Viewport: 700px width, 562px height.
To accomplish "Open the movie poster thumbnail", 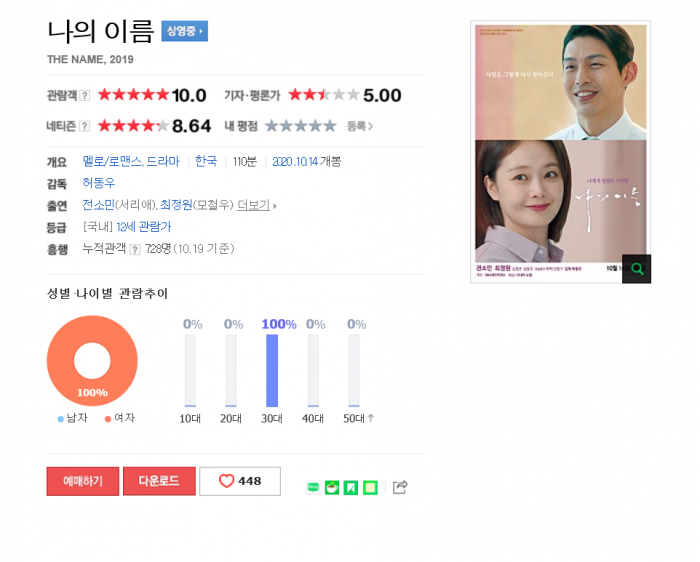I will point(560,152).
